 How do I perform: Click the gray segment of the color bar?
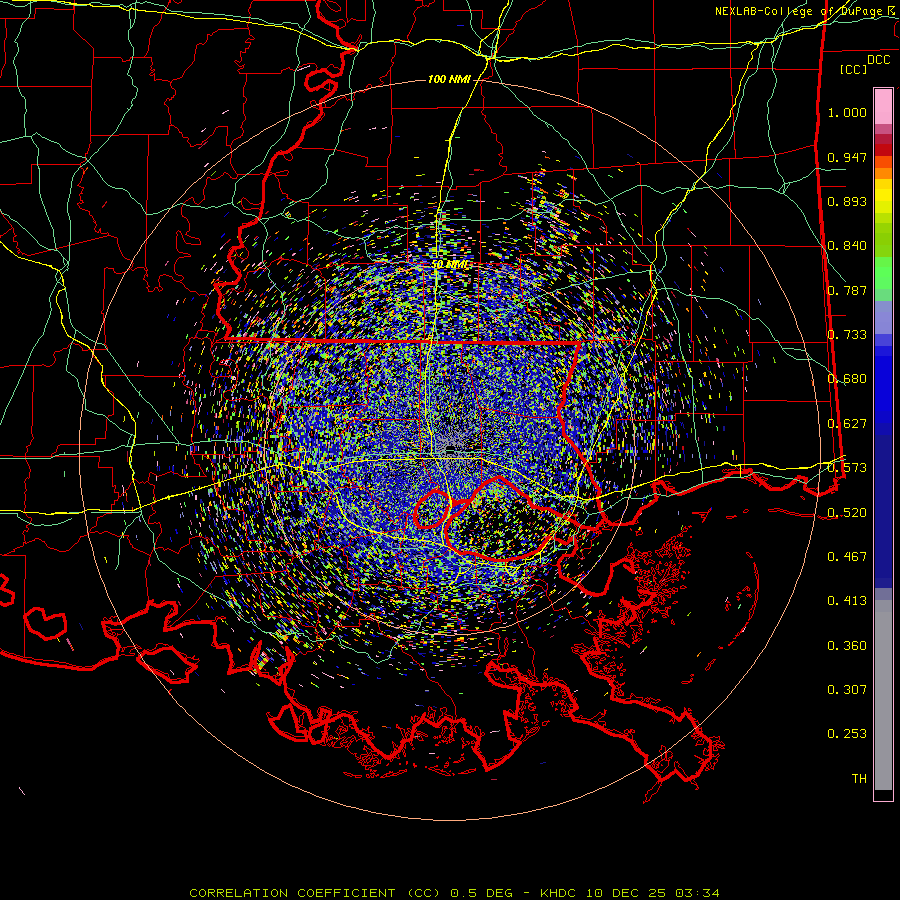tap(883, 695)
